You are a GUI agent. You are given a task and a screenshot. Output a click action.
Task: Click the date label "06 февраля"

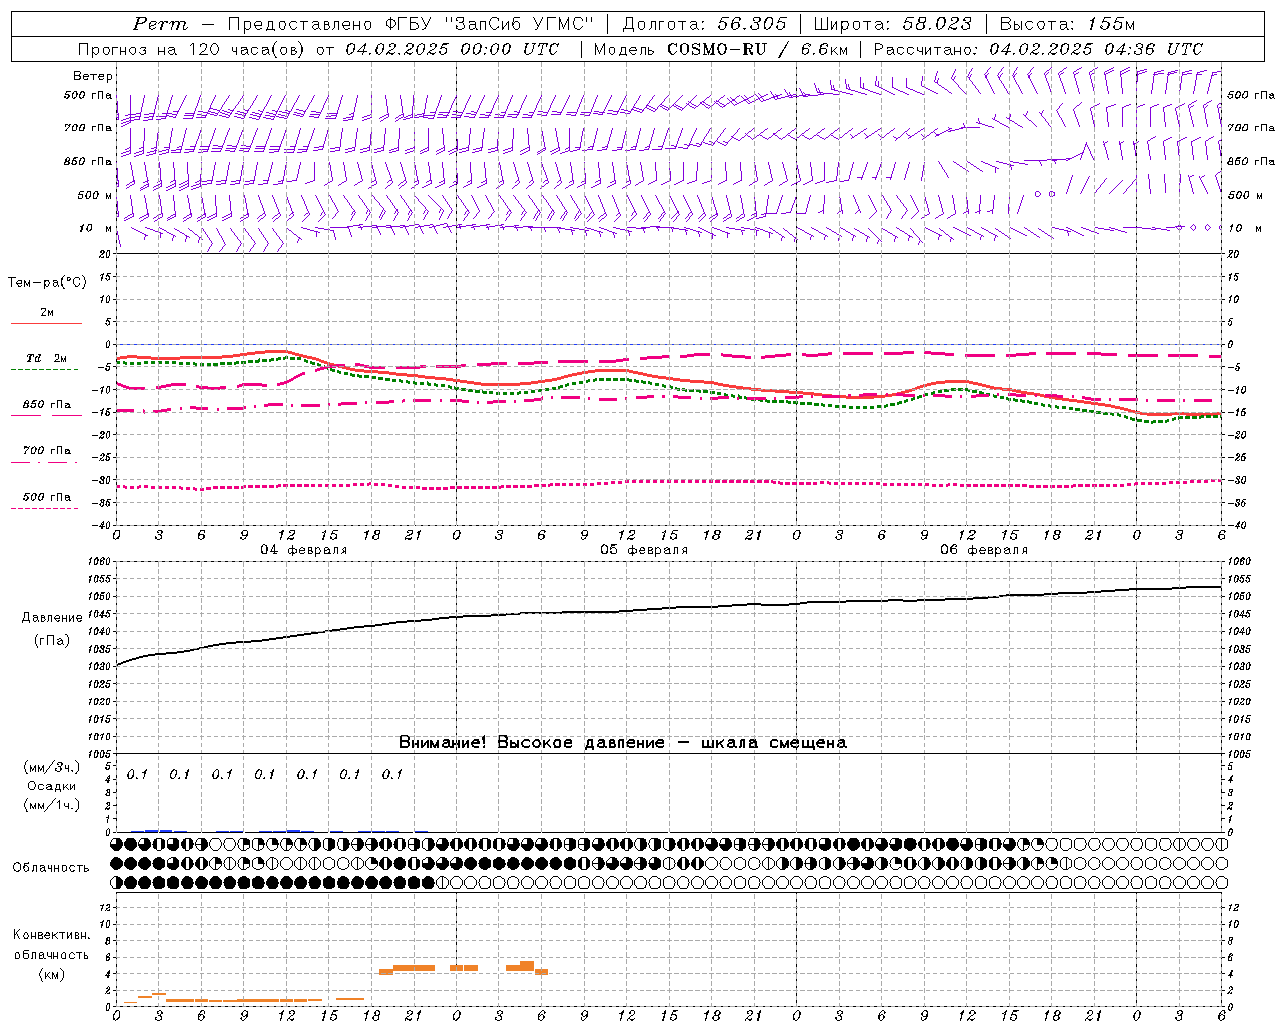(984, 550)
